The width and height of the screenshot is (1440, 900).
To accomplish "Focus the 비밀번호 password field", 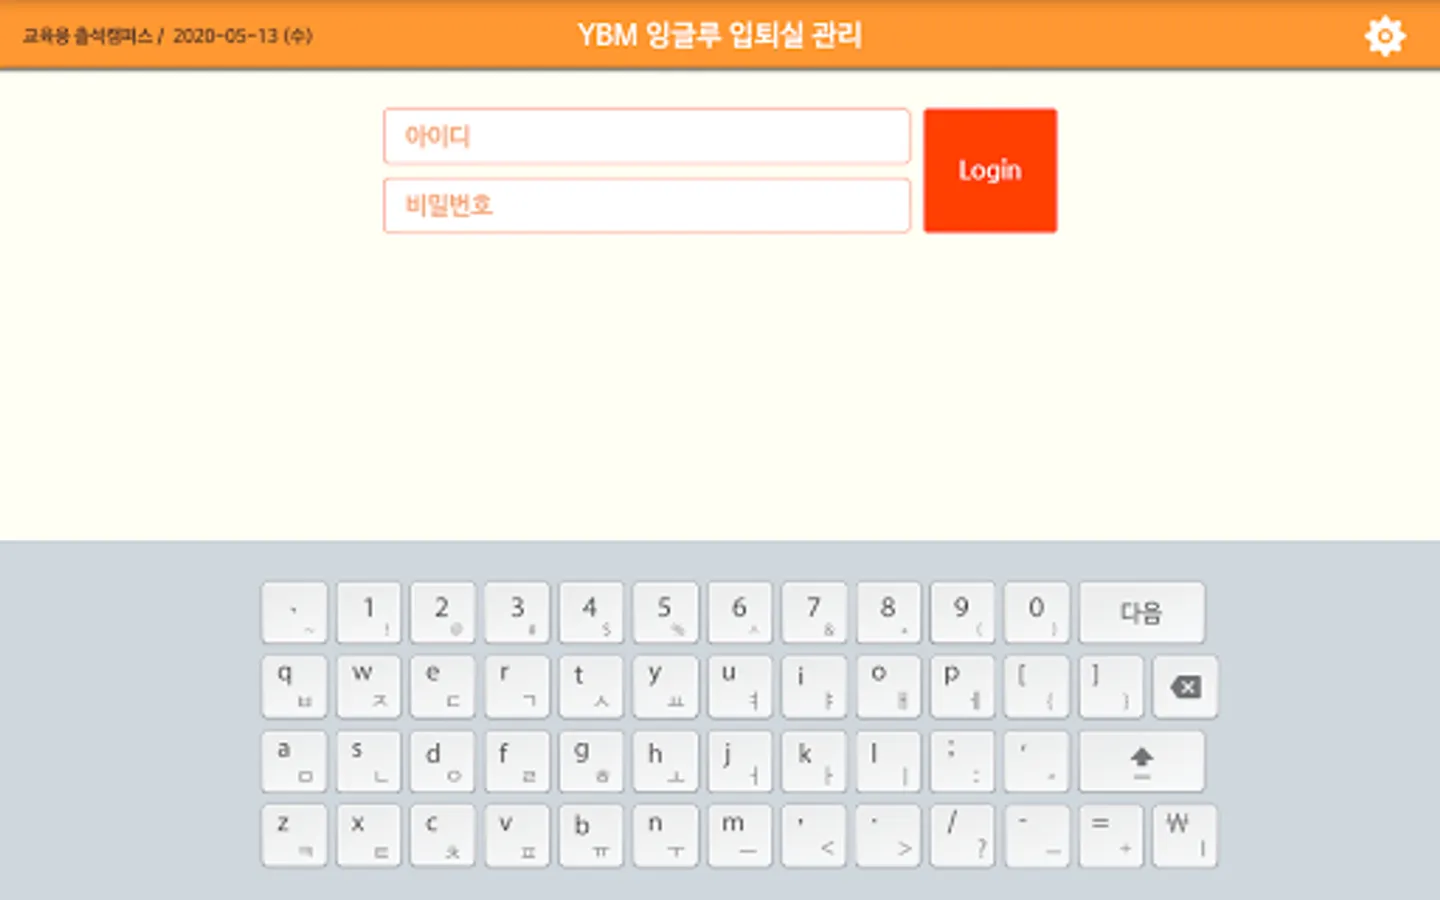I will coord(647,205).
